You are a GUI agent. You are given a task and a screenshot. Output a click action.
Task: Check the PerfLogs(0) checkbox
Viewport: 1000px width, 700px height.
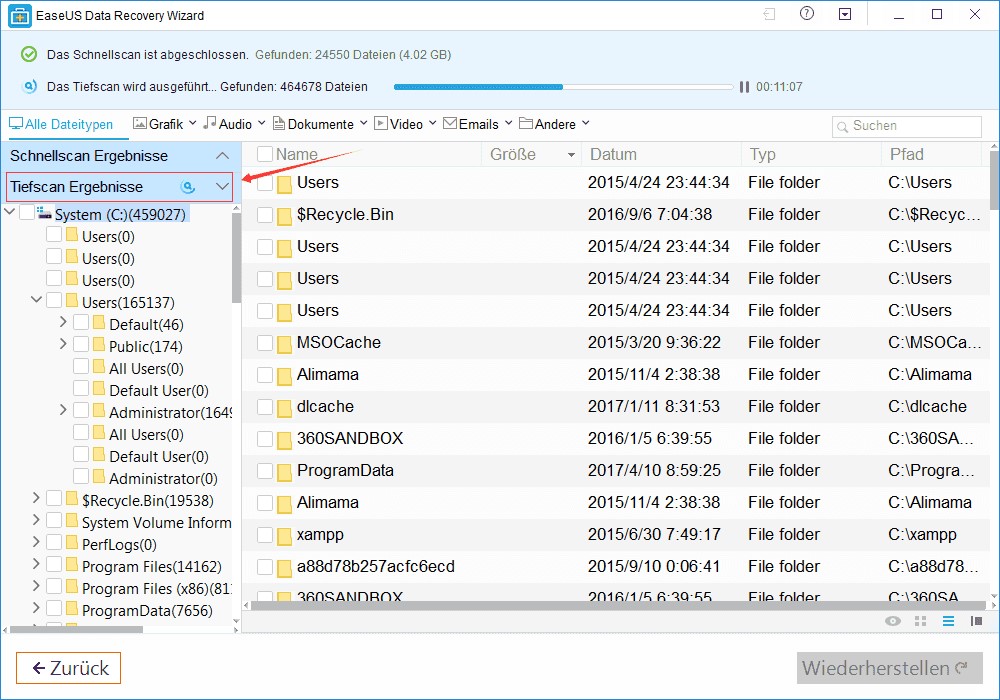click(54, 543)
